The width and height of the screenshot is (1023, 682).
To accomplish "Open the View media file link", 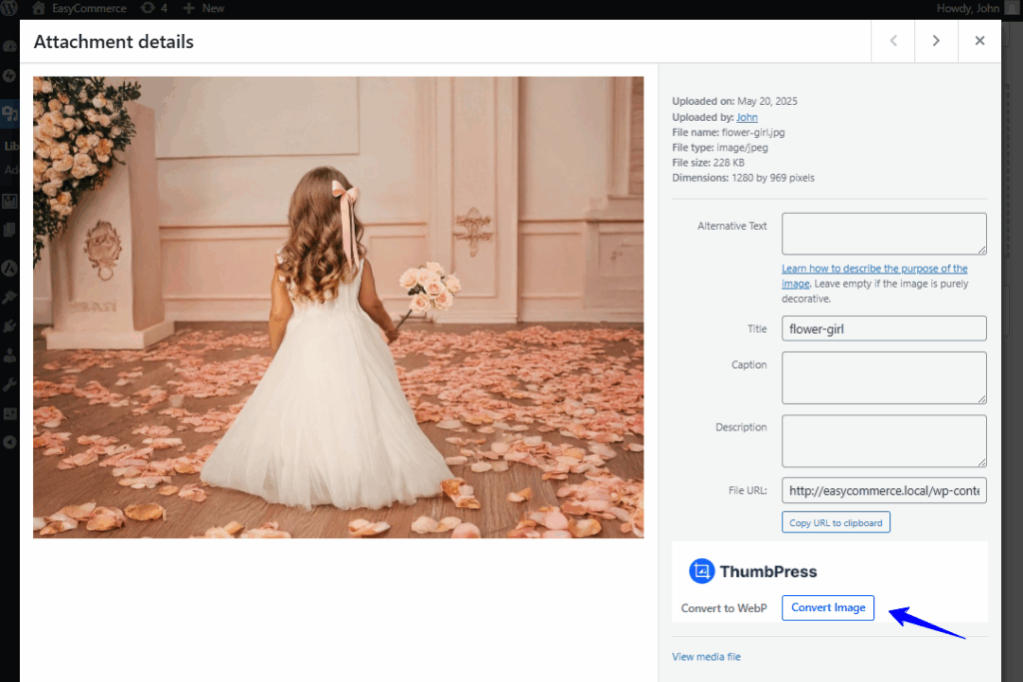I will pyautogui.click(x=706, y=657).
